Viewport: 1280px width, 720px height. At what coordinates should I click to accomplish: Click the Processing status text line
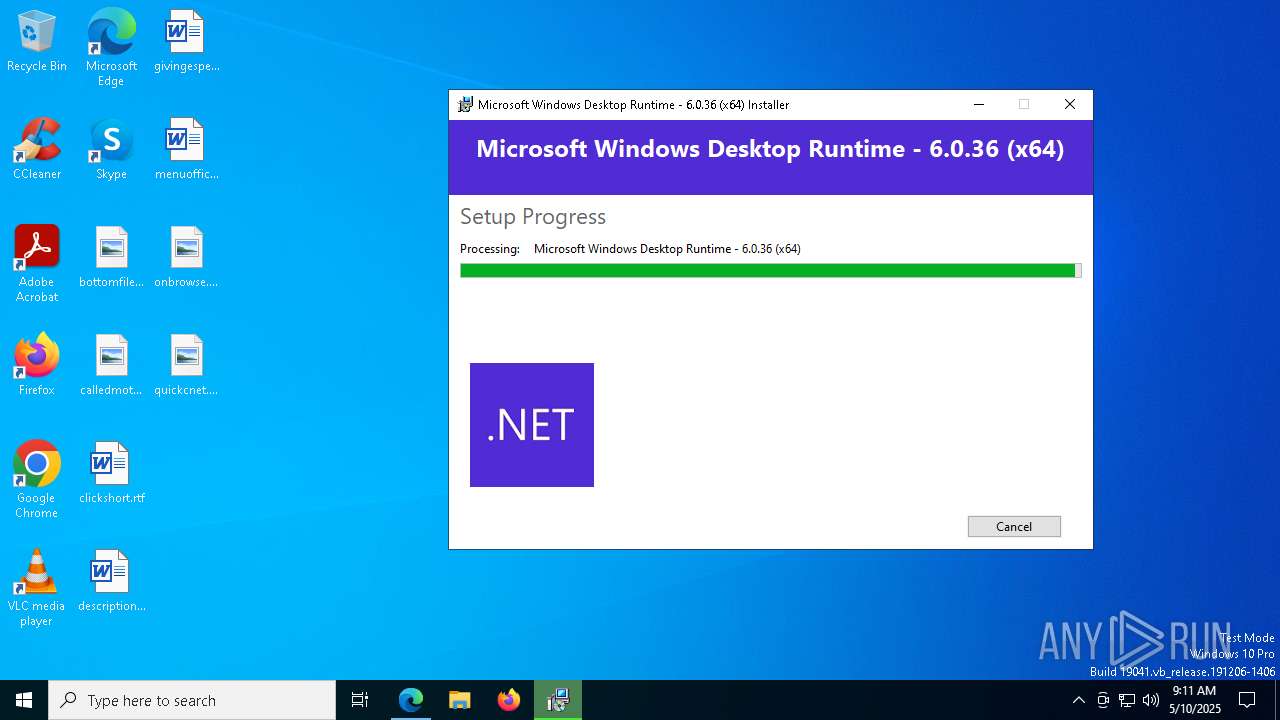point(630,249)
